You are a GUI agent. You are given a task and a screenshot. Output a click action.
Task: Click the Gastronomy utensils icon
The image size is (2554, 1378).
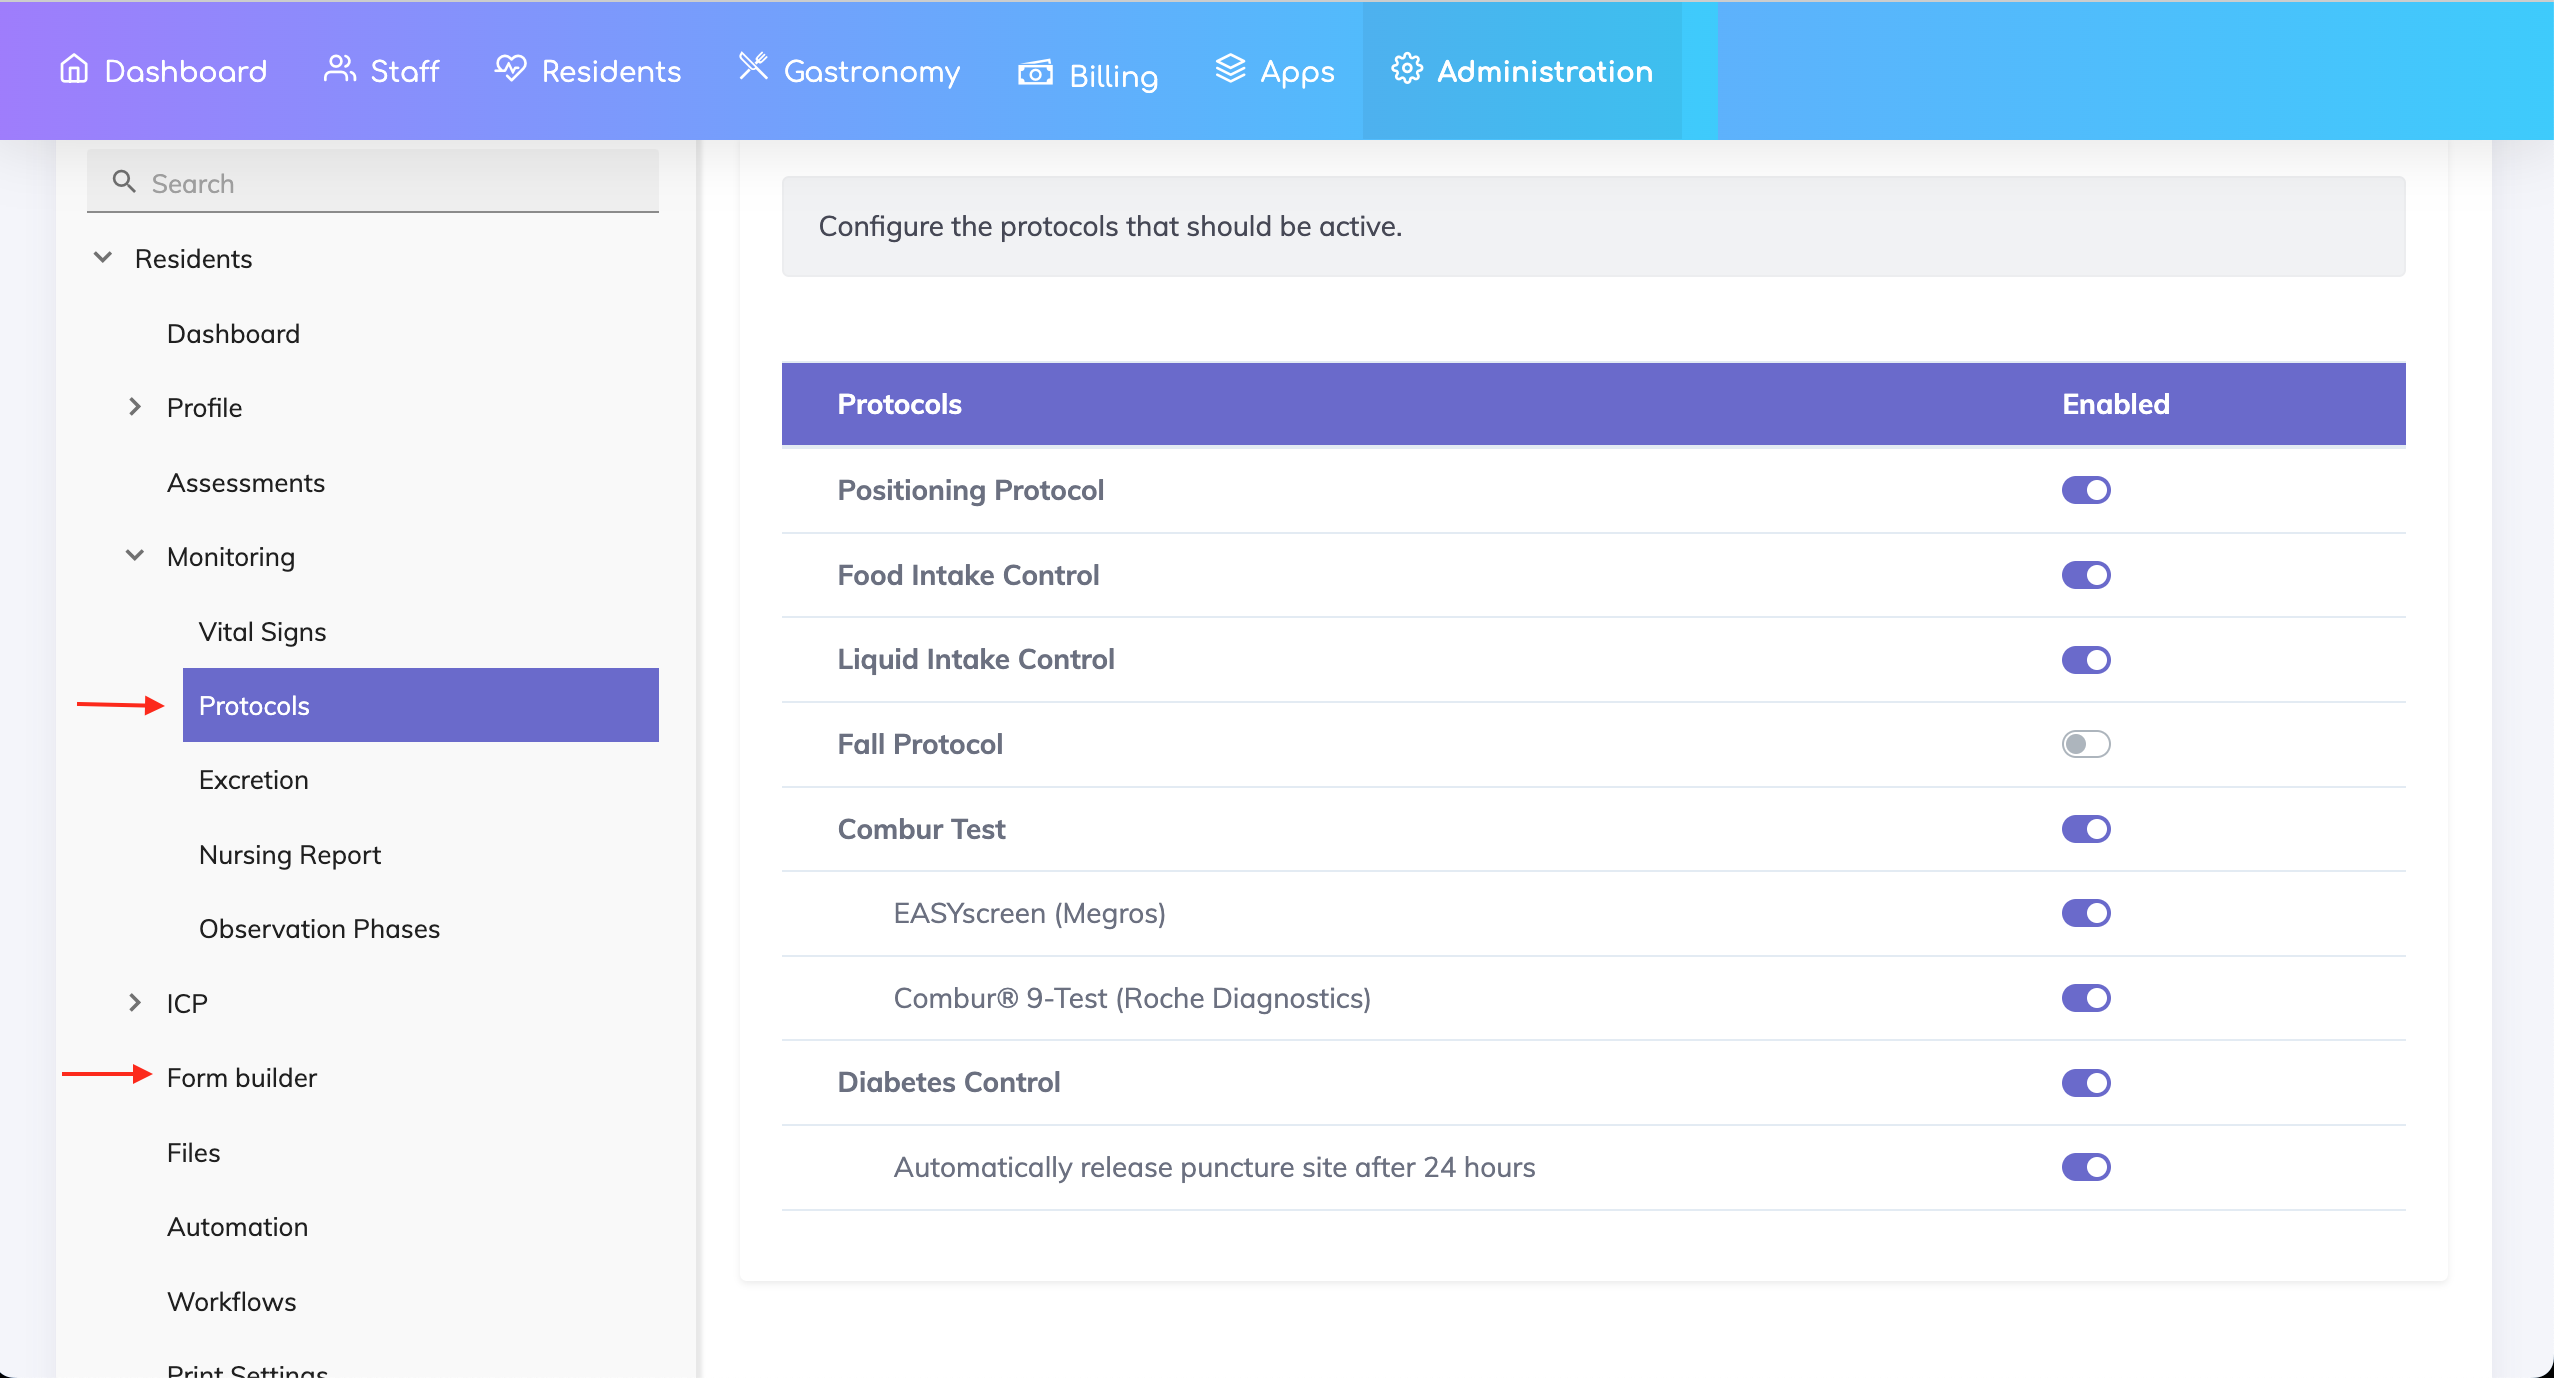(x=753, y=67)
